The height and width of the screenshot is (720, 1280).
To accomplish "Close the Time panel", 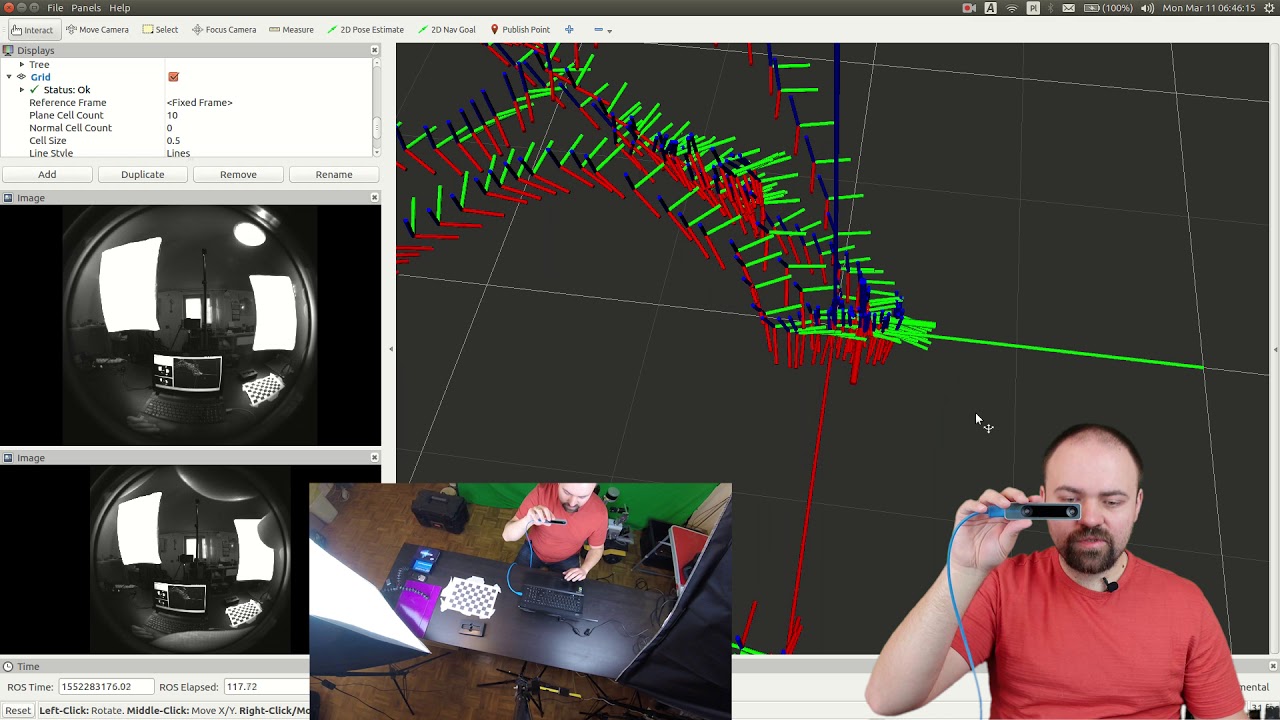I will (x=1273, y=666).
